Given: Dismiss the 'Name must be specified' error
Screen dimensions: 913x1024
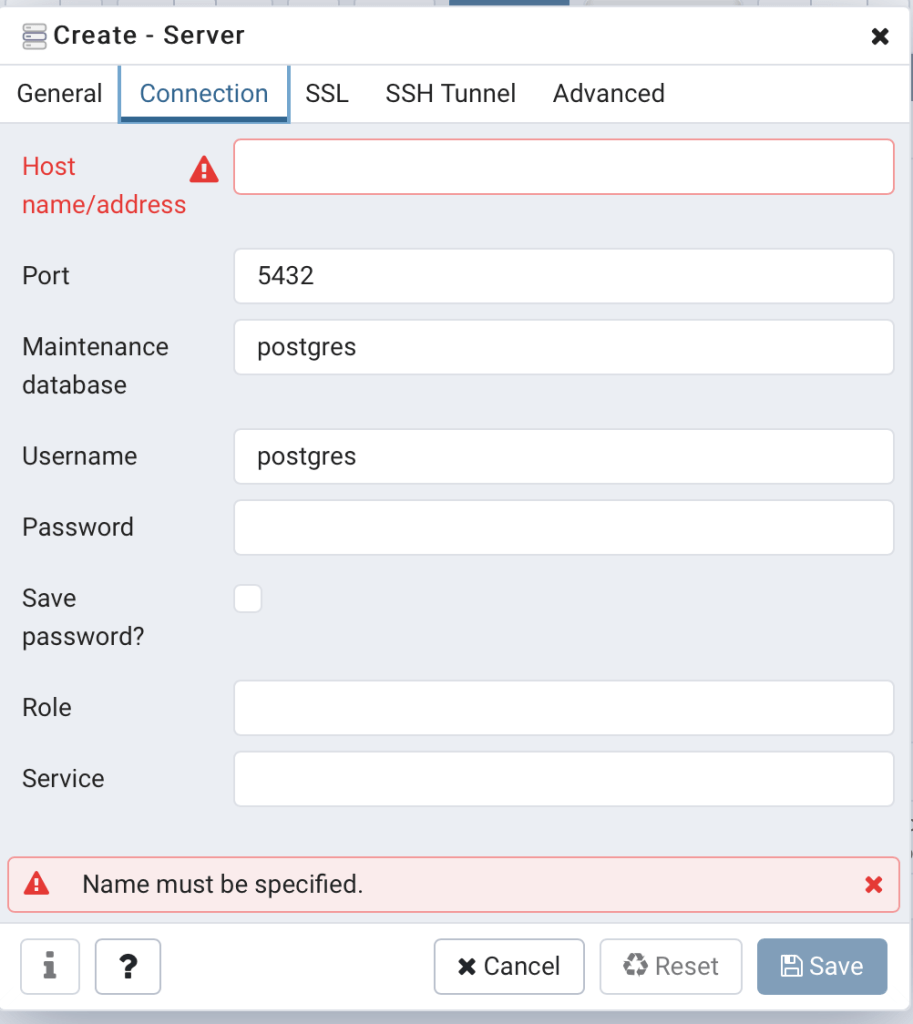Looking at the screenshot, I should pyautogui.click(x=873, y=884).
